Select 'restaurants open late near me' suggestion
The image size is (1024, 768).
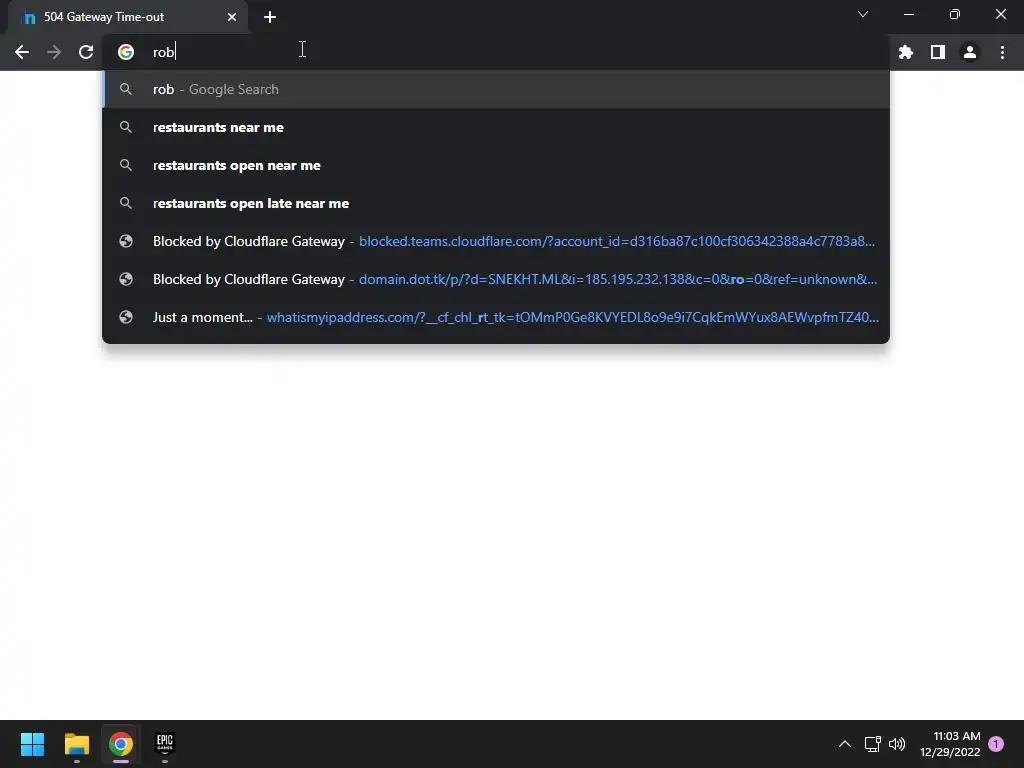(496, 203)
